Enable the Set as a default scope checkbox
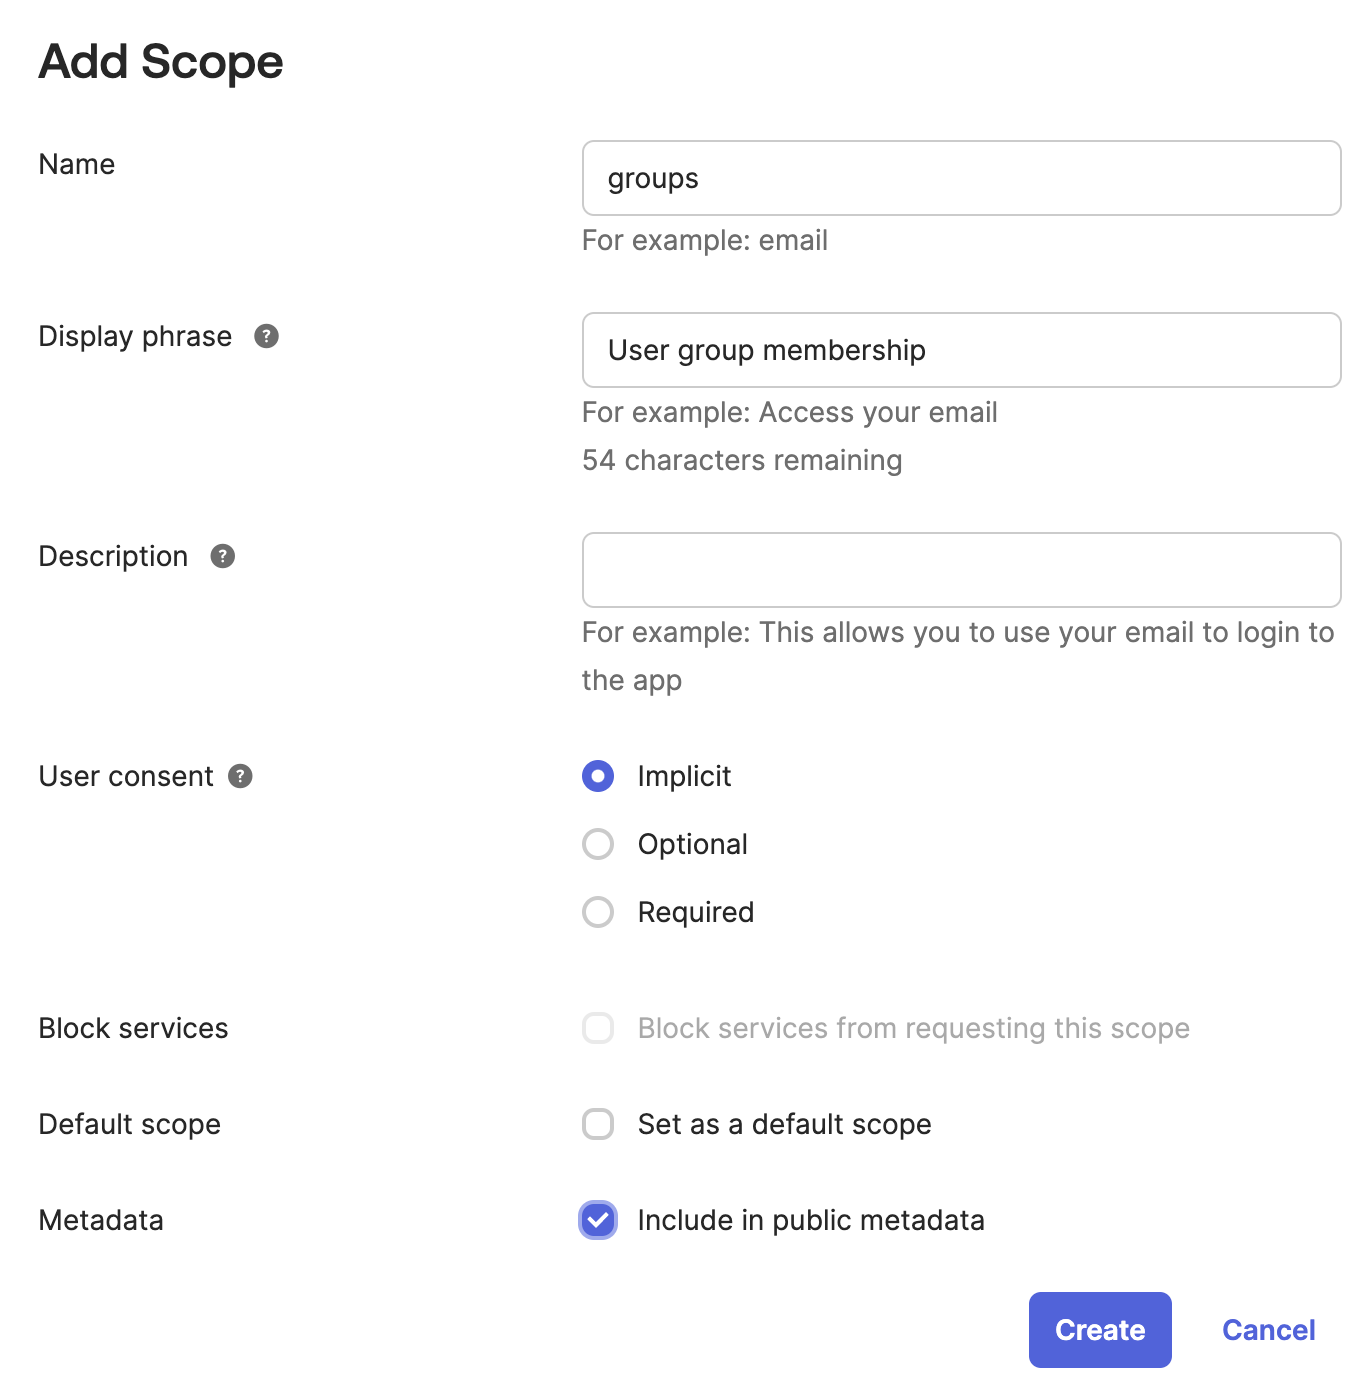Image resolution: width=1360 pixels, height=1394 pixels. coord(598,1124)
